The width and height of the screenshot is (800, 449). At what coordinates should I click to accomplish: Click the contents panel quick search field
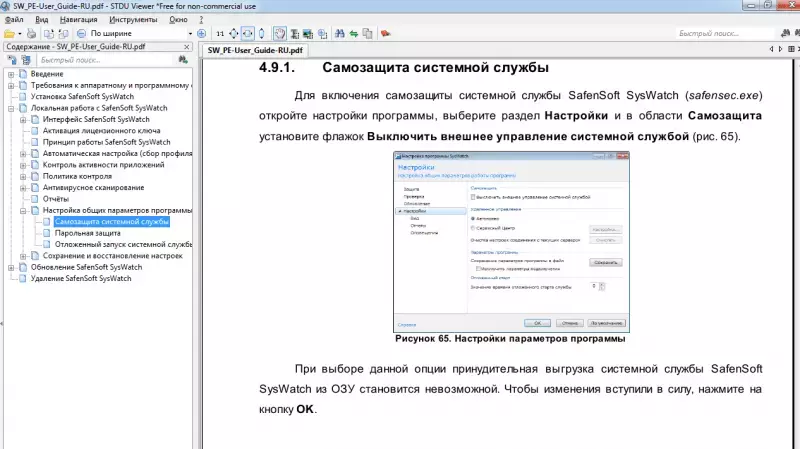coord(106,60)
